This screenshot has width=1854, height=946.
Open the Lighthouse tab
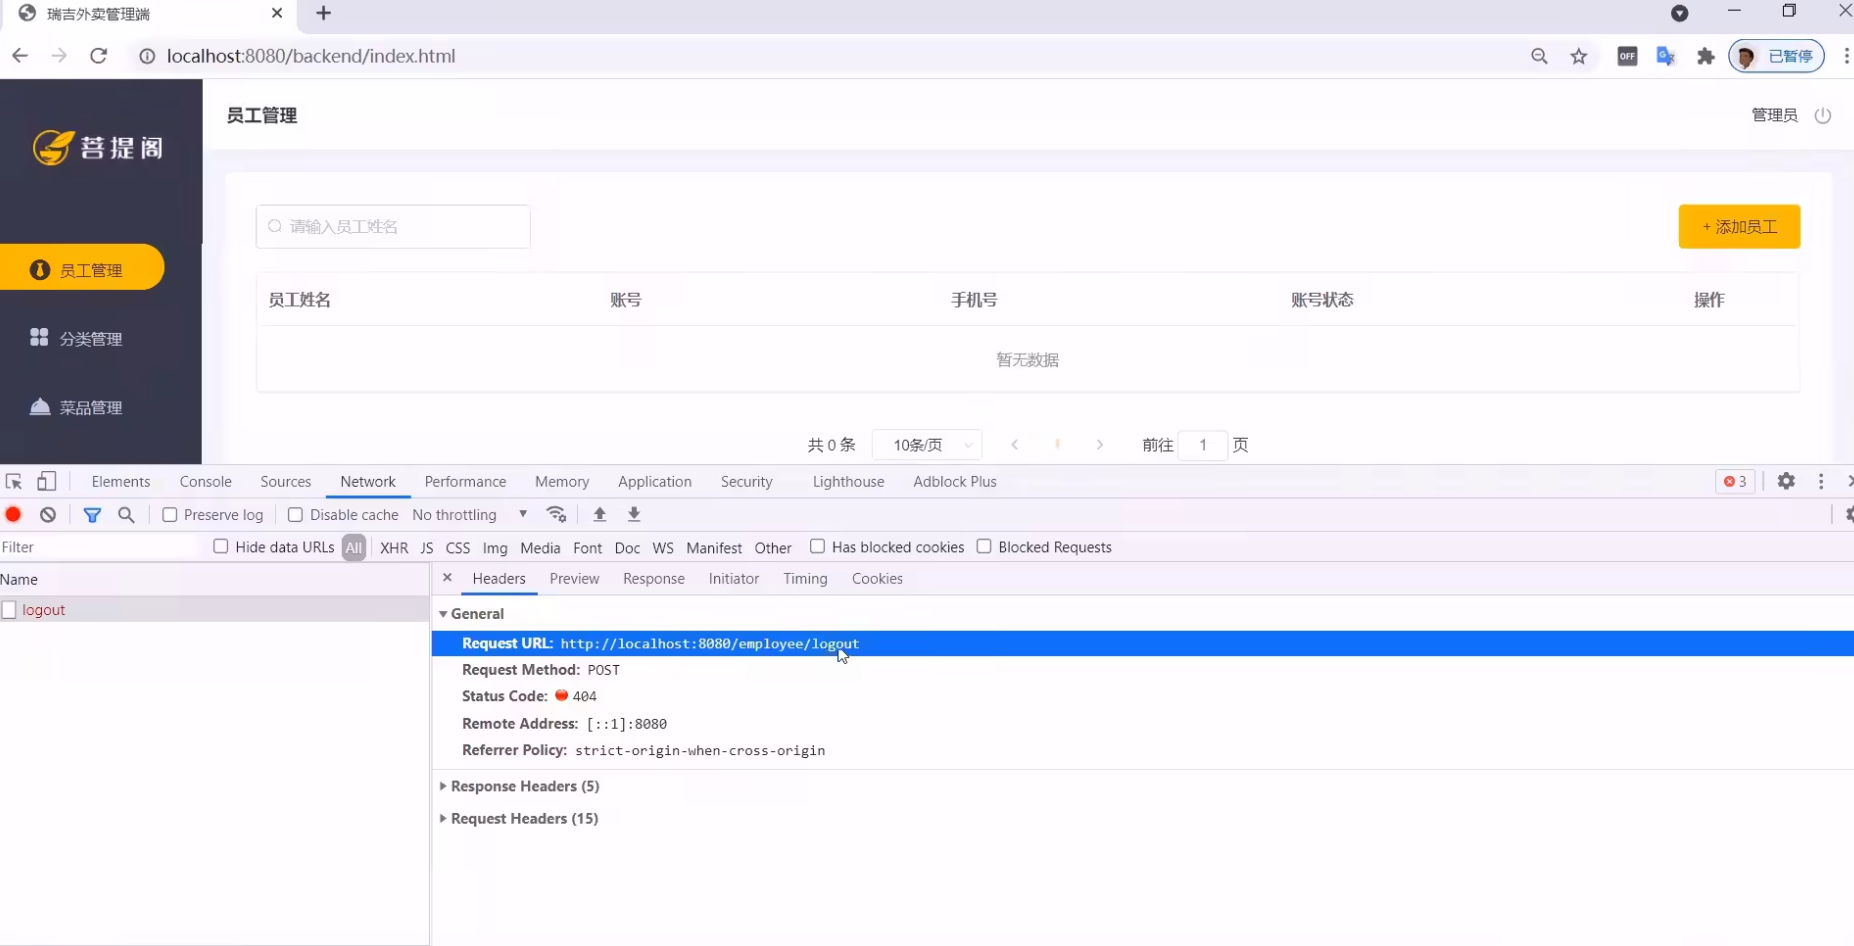pos(848,481)
